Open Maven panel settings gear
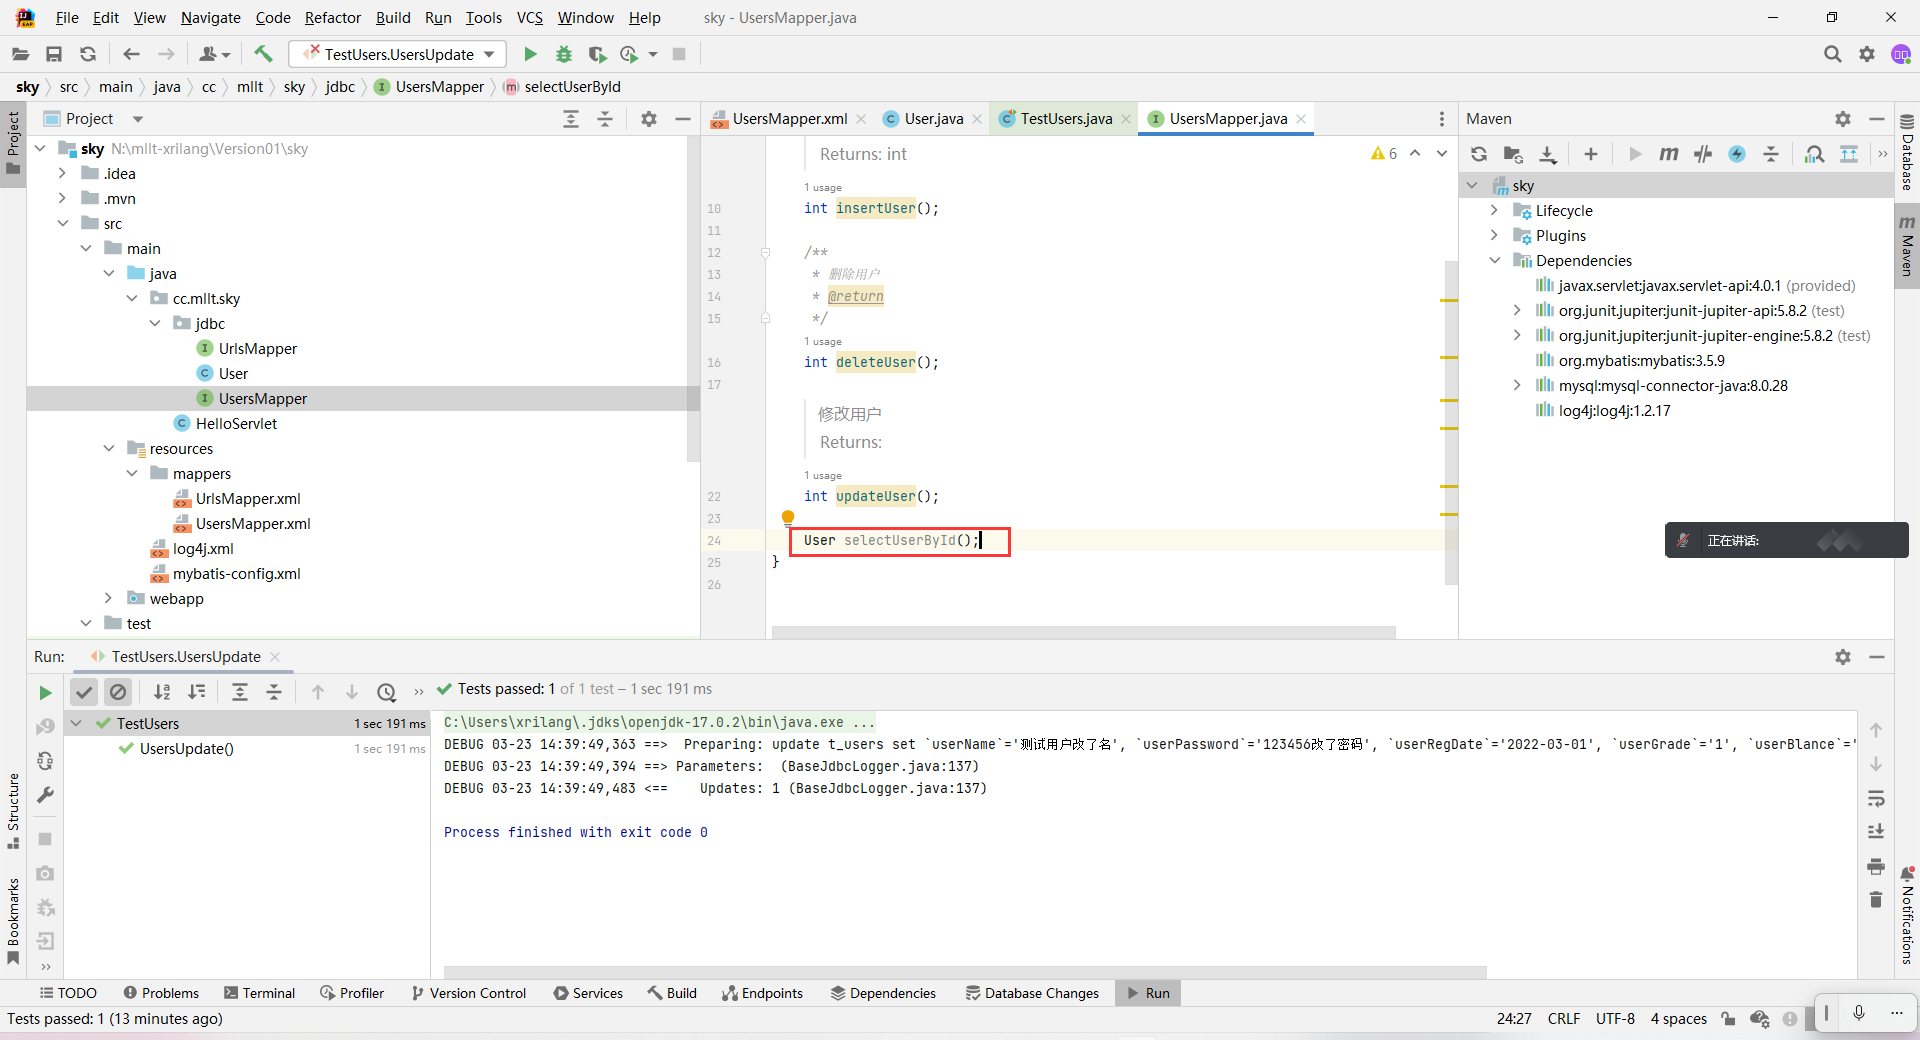Screen dimensions: 1920x1040 (1843, 119)
